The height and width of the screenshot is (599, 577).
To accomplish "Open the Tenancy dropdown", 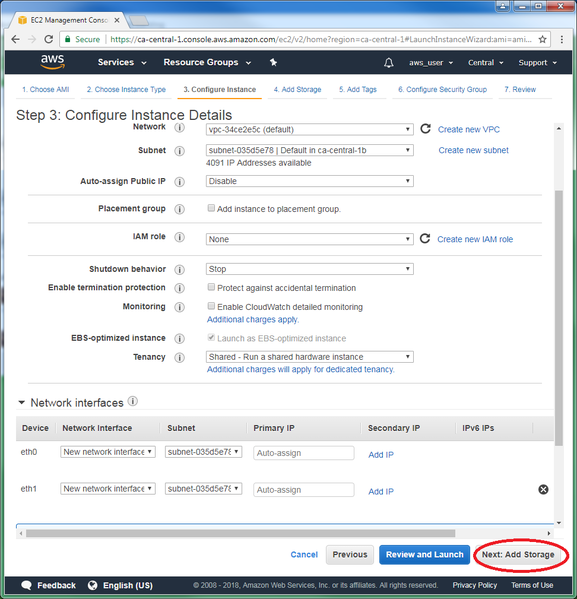I will [x=310, y=357].
